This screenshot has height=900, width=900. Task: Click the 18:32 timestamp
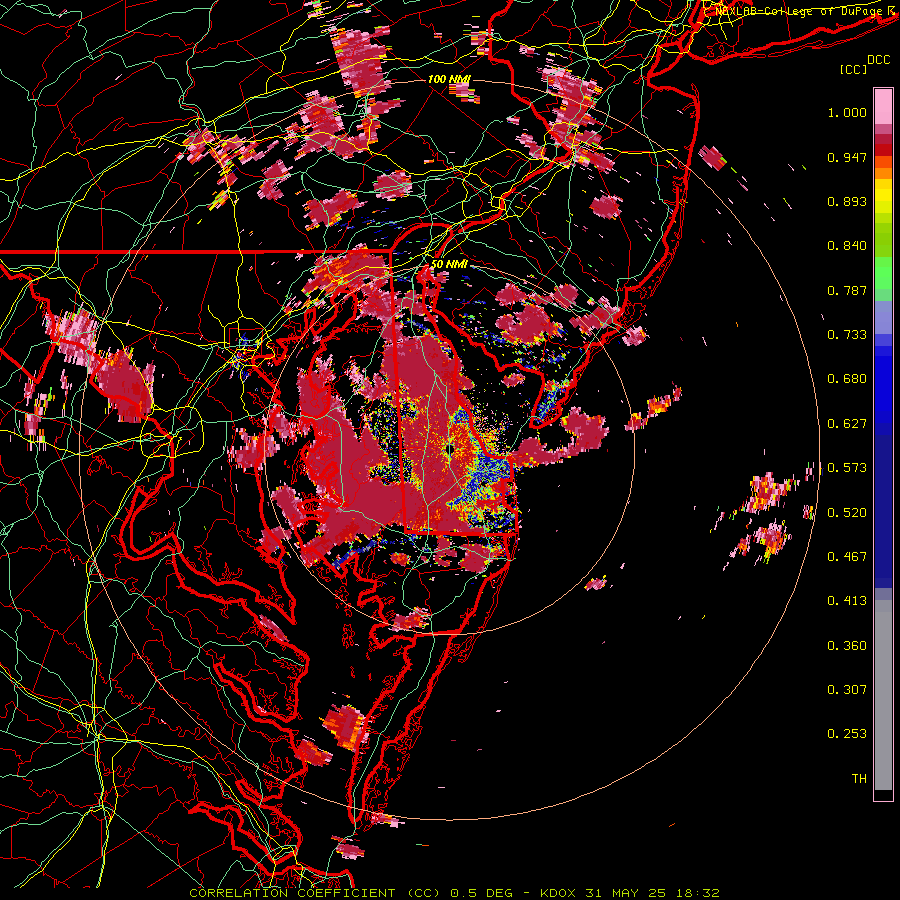coord(696,893)
